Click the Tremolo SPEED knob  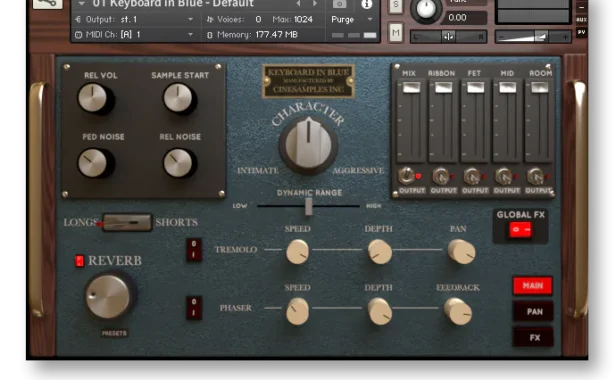pyautogui.click(x=297, y=252)
